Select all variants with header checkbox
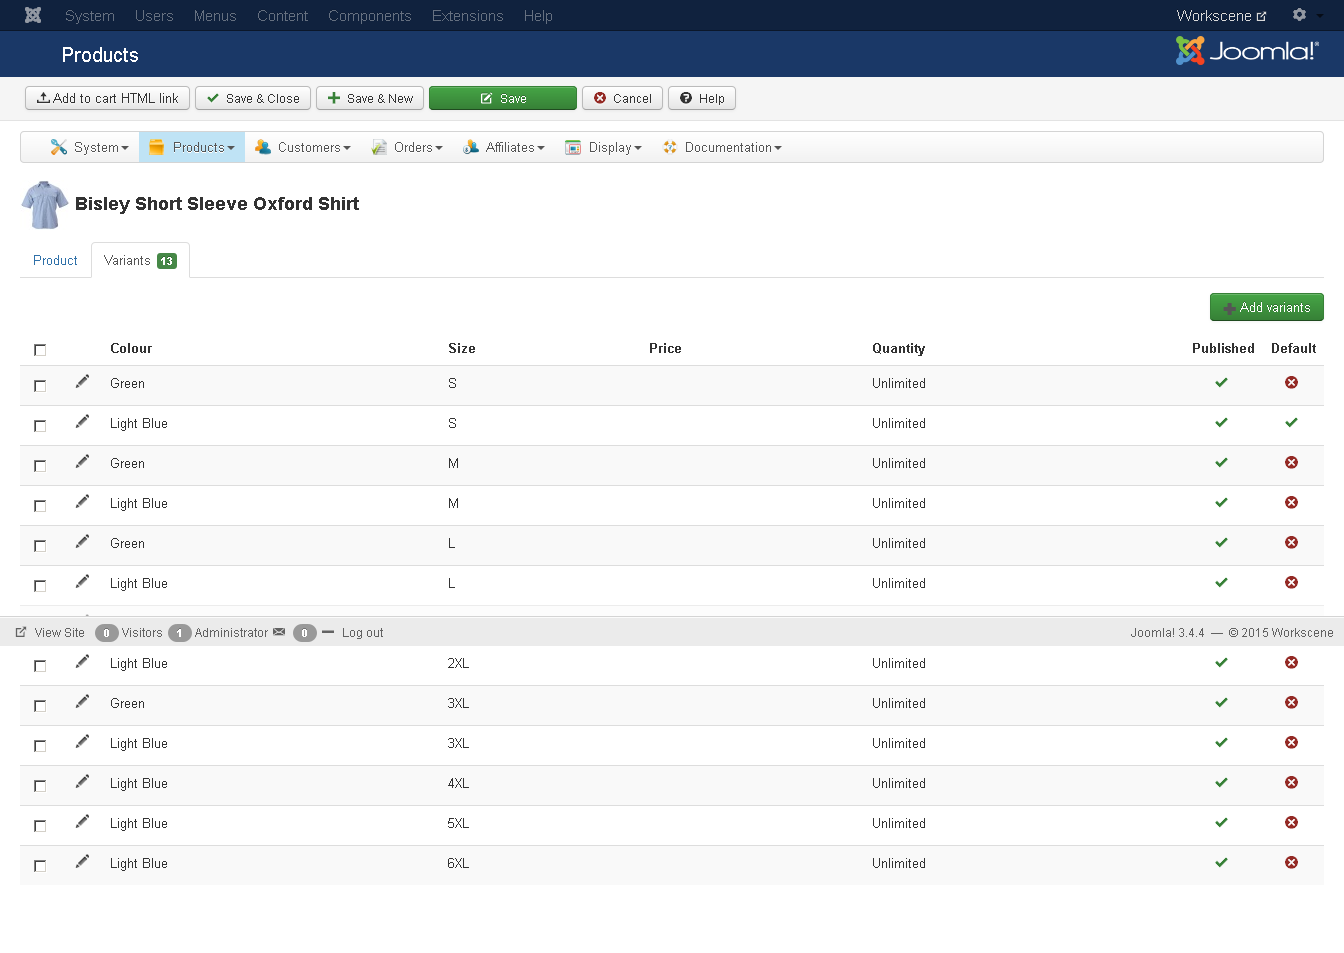The image size is (1344, 953). pos(40,350)
